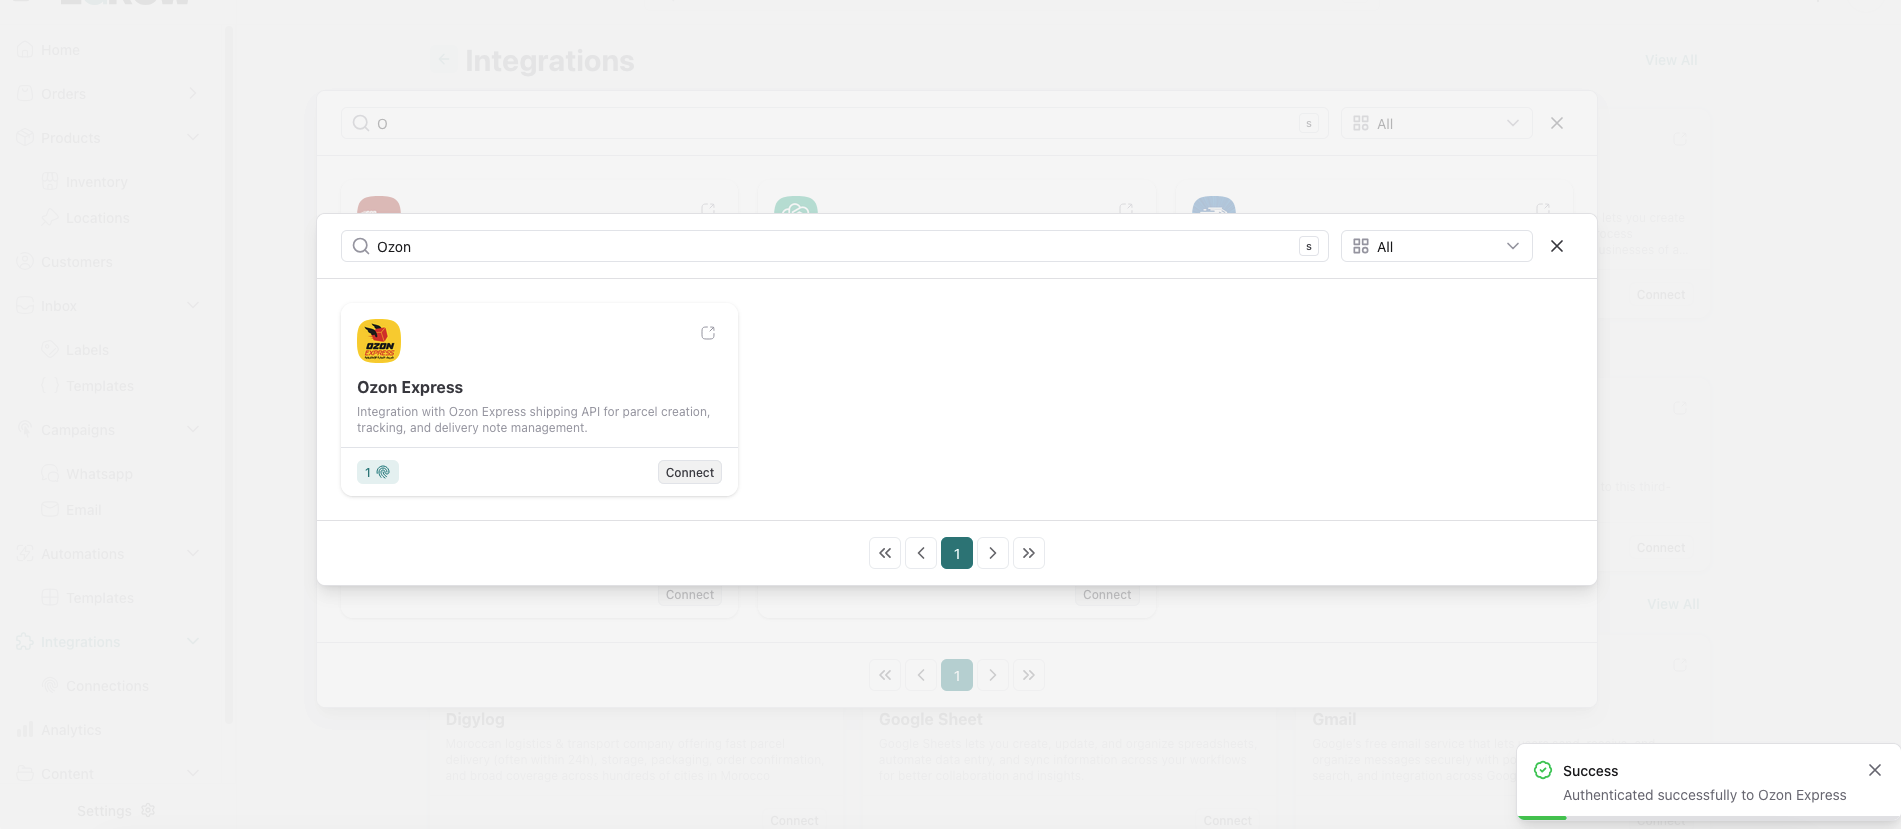
Task: Click the Gmail card title in the background
Action: (1334, 719)
